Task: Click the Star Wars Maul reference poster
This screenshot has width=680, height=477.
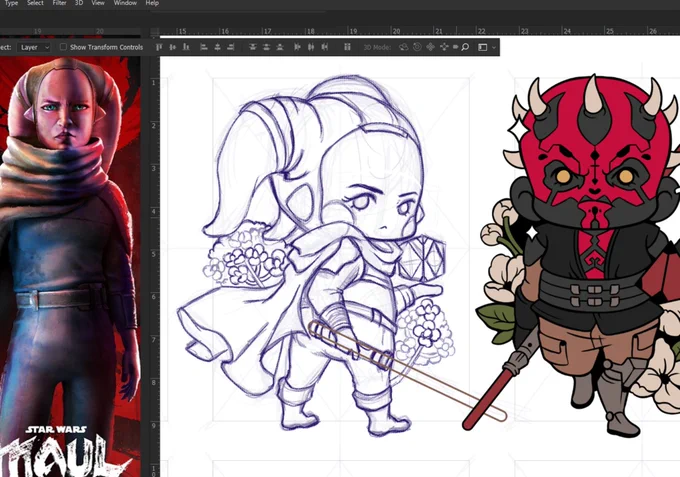Action: pos(70,267)
